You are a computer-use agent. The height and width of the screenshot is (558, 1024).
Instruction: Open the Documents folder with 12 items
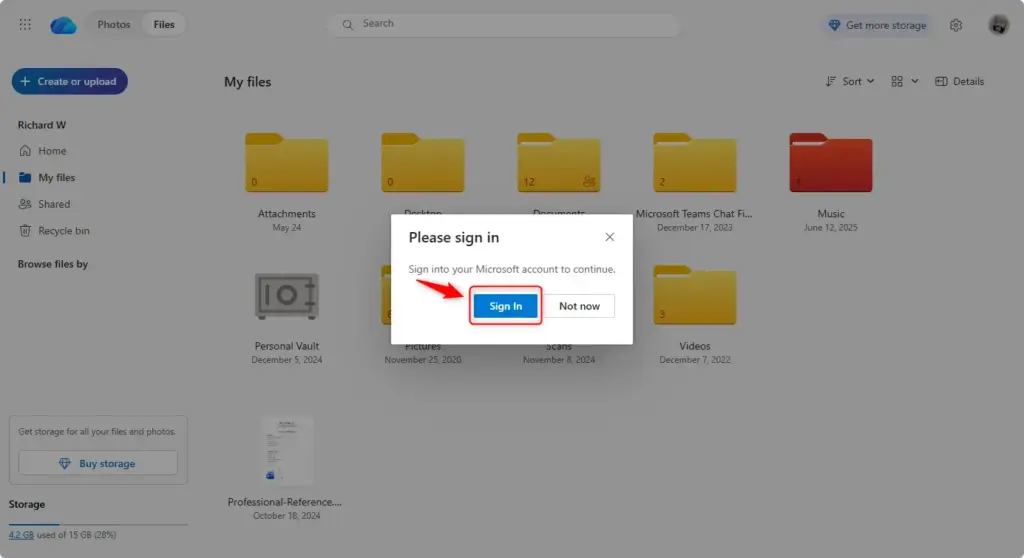[x=558, y=163]
